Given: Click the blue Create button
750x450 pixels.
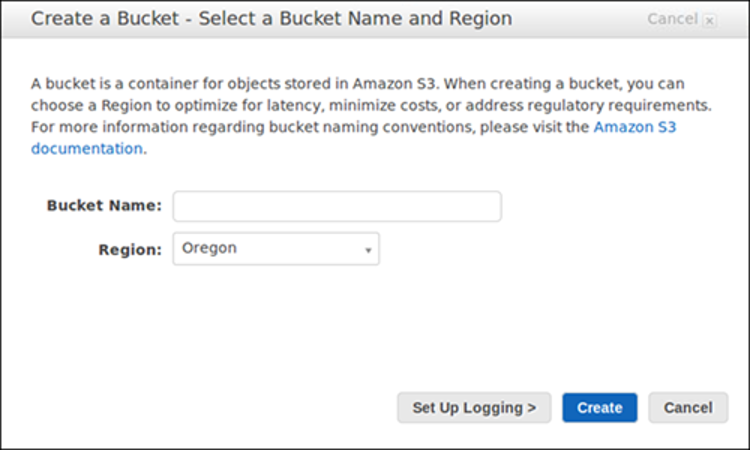Looking at the screenshot, I should coord(600,408).
